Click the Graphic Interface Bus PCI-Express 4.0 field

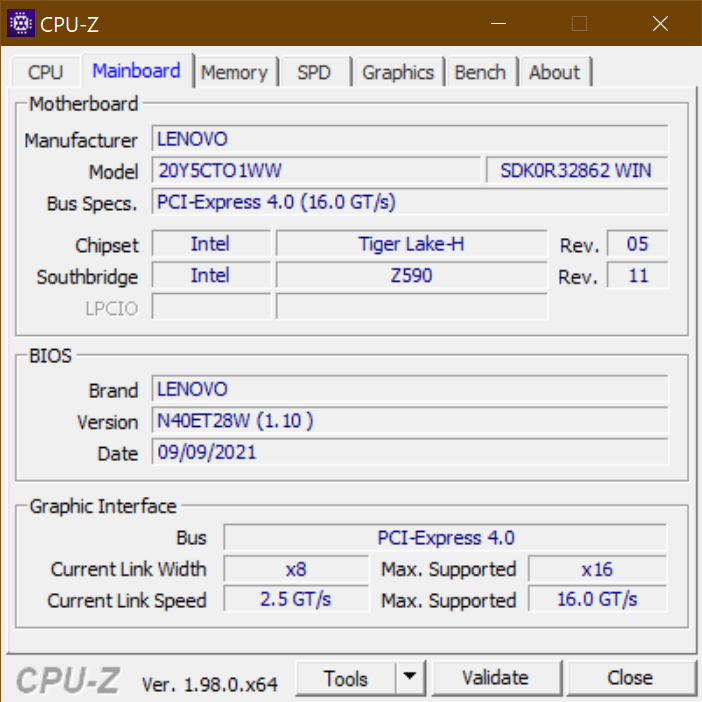pos(445,537)
